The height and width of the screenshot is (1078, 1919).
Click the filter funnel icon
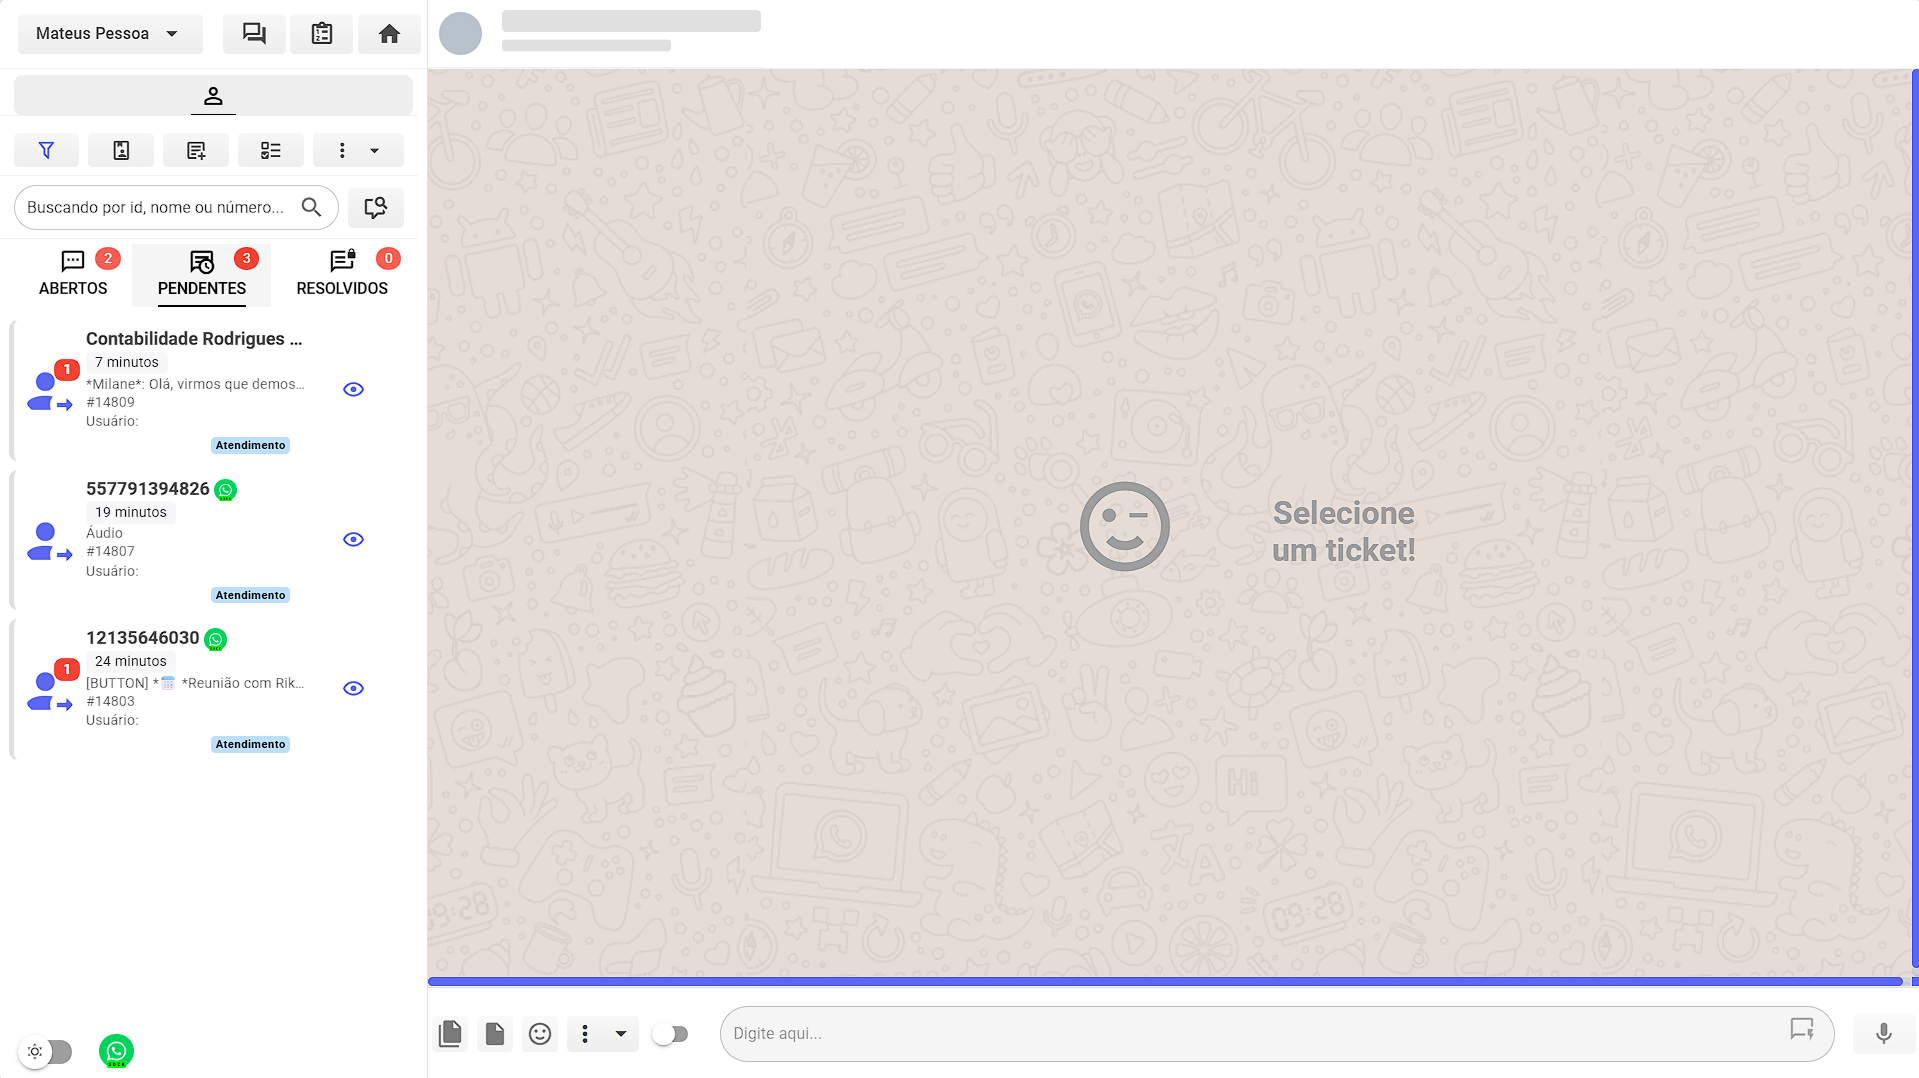point(46,150)
